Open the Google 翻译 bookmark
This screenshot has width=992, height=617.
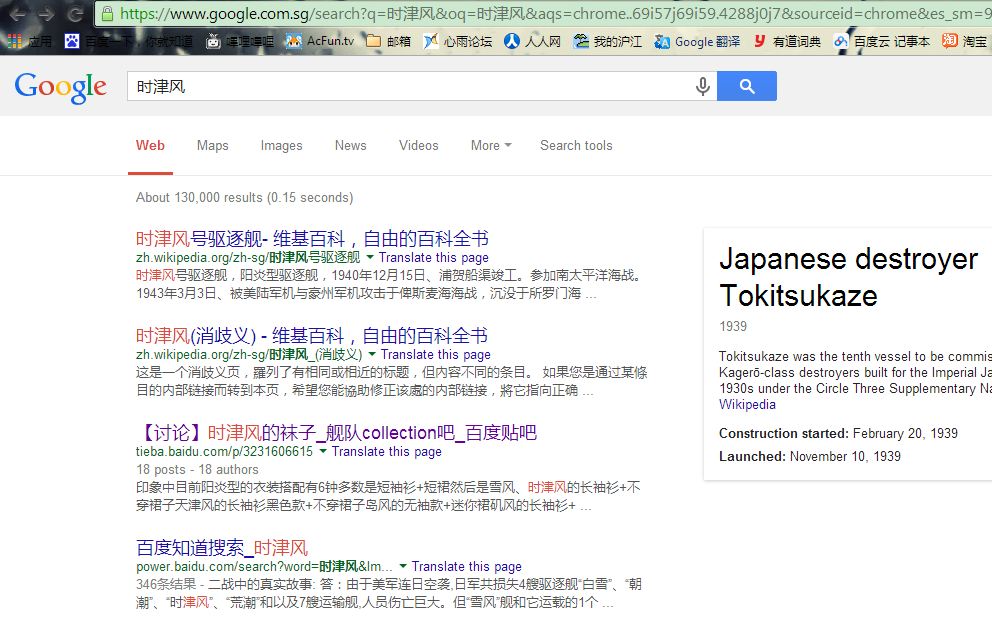click(x=697, y=42)
